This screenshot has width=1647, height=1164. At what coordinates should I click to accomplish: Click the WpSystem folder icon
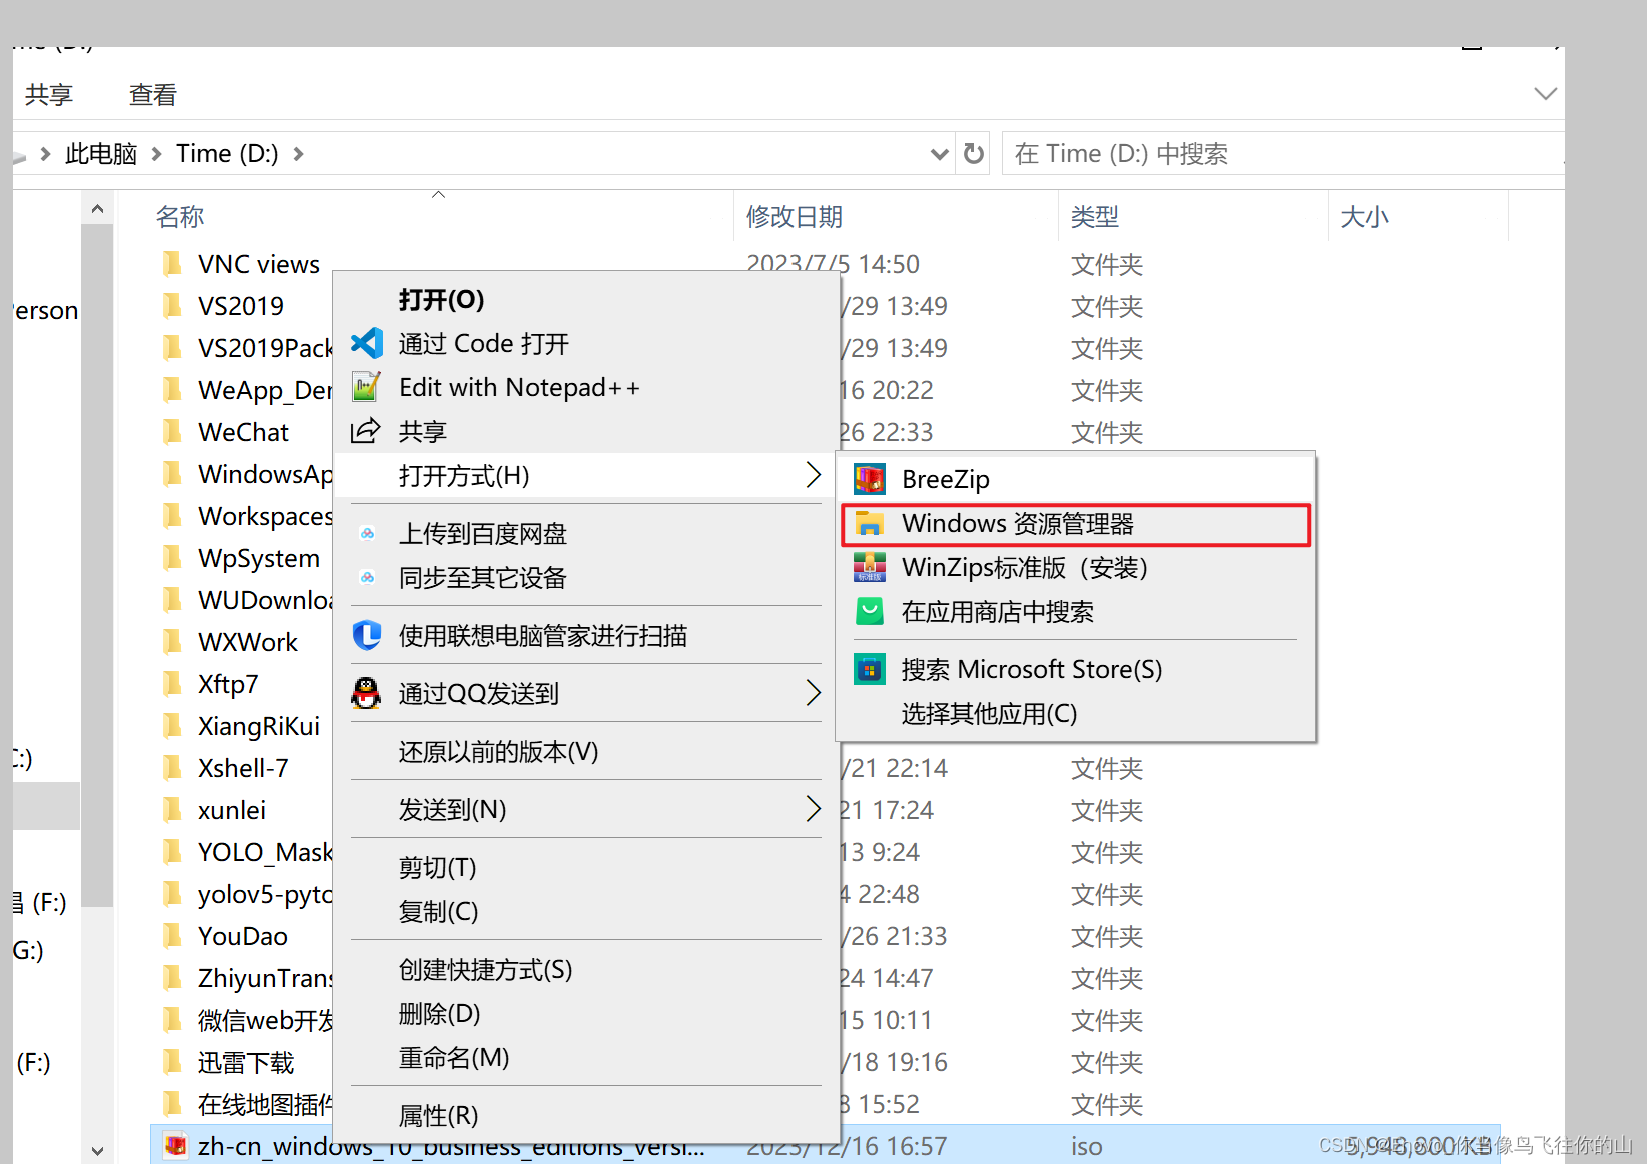[x=173, y=557]
